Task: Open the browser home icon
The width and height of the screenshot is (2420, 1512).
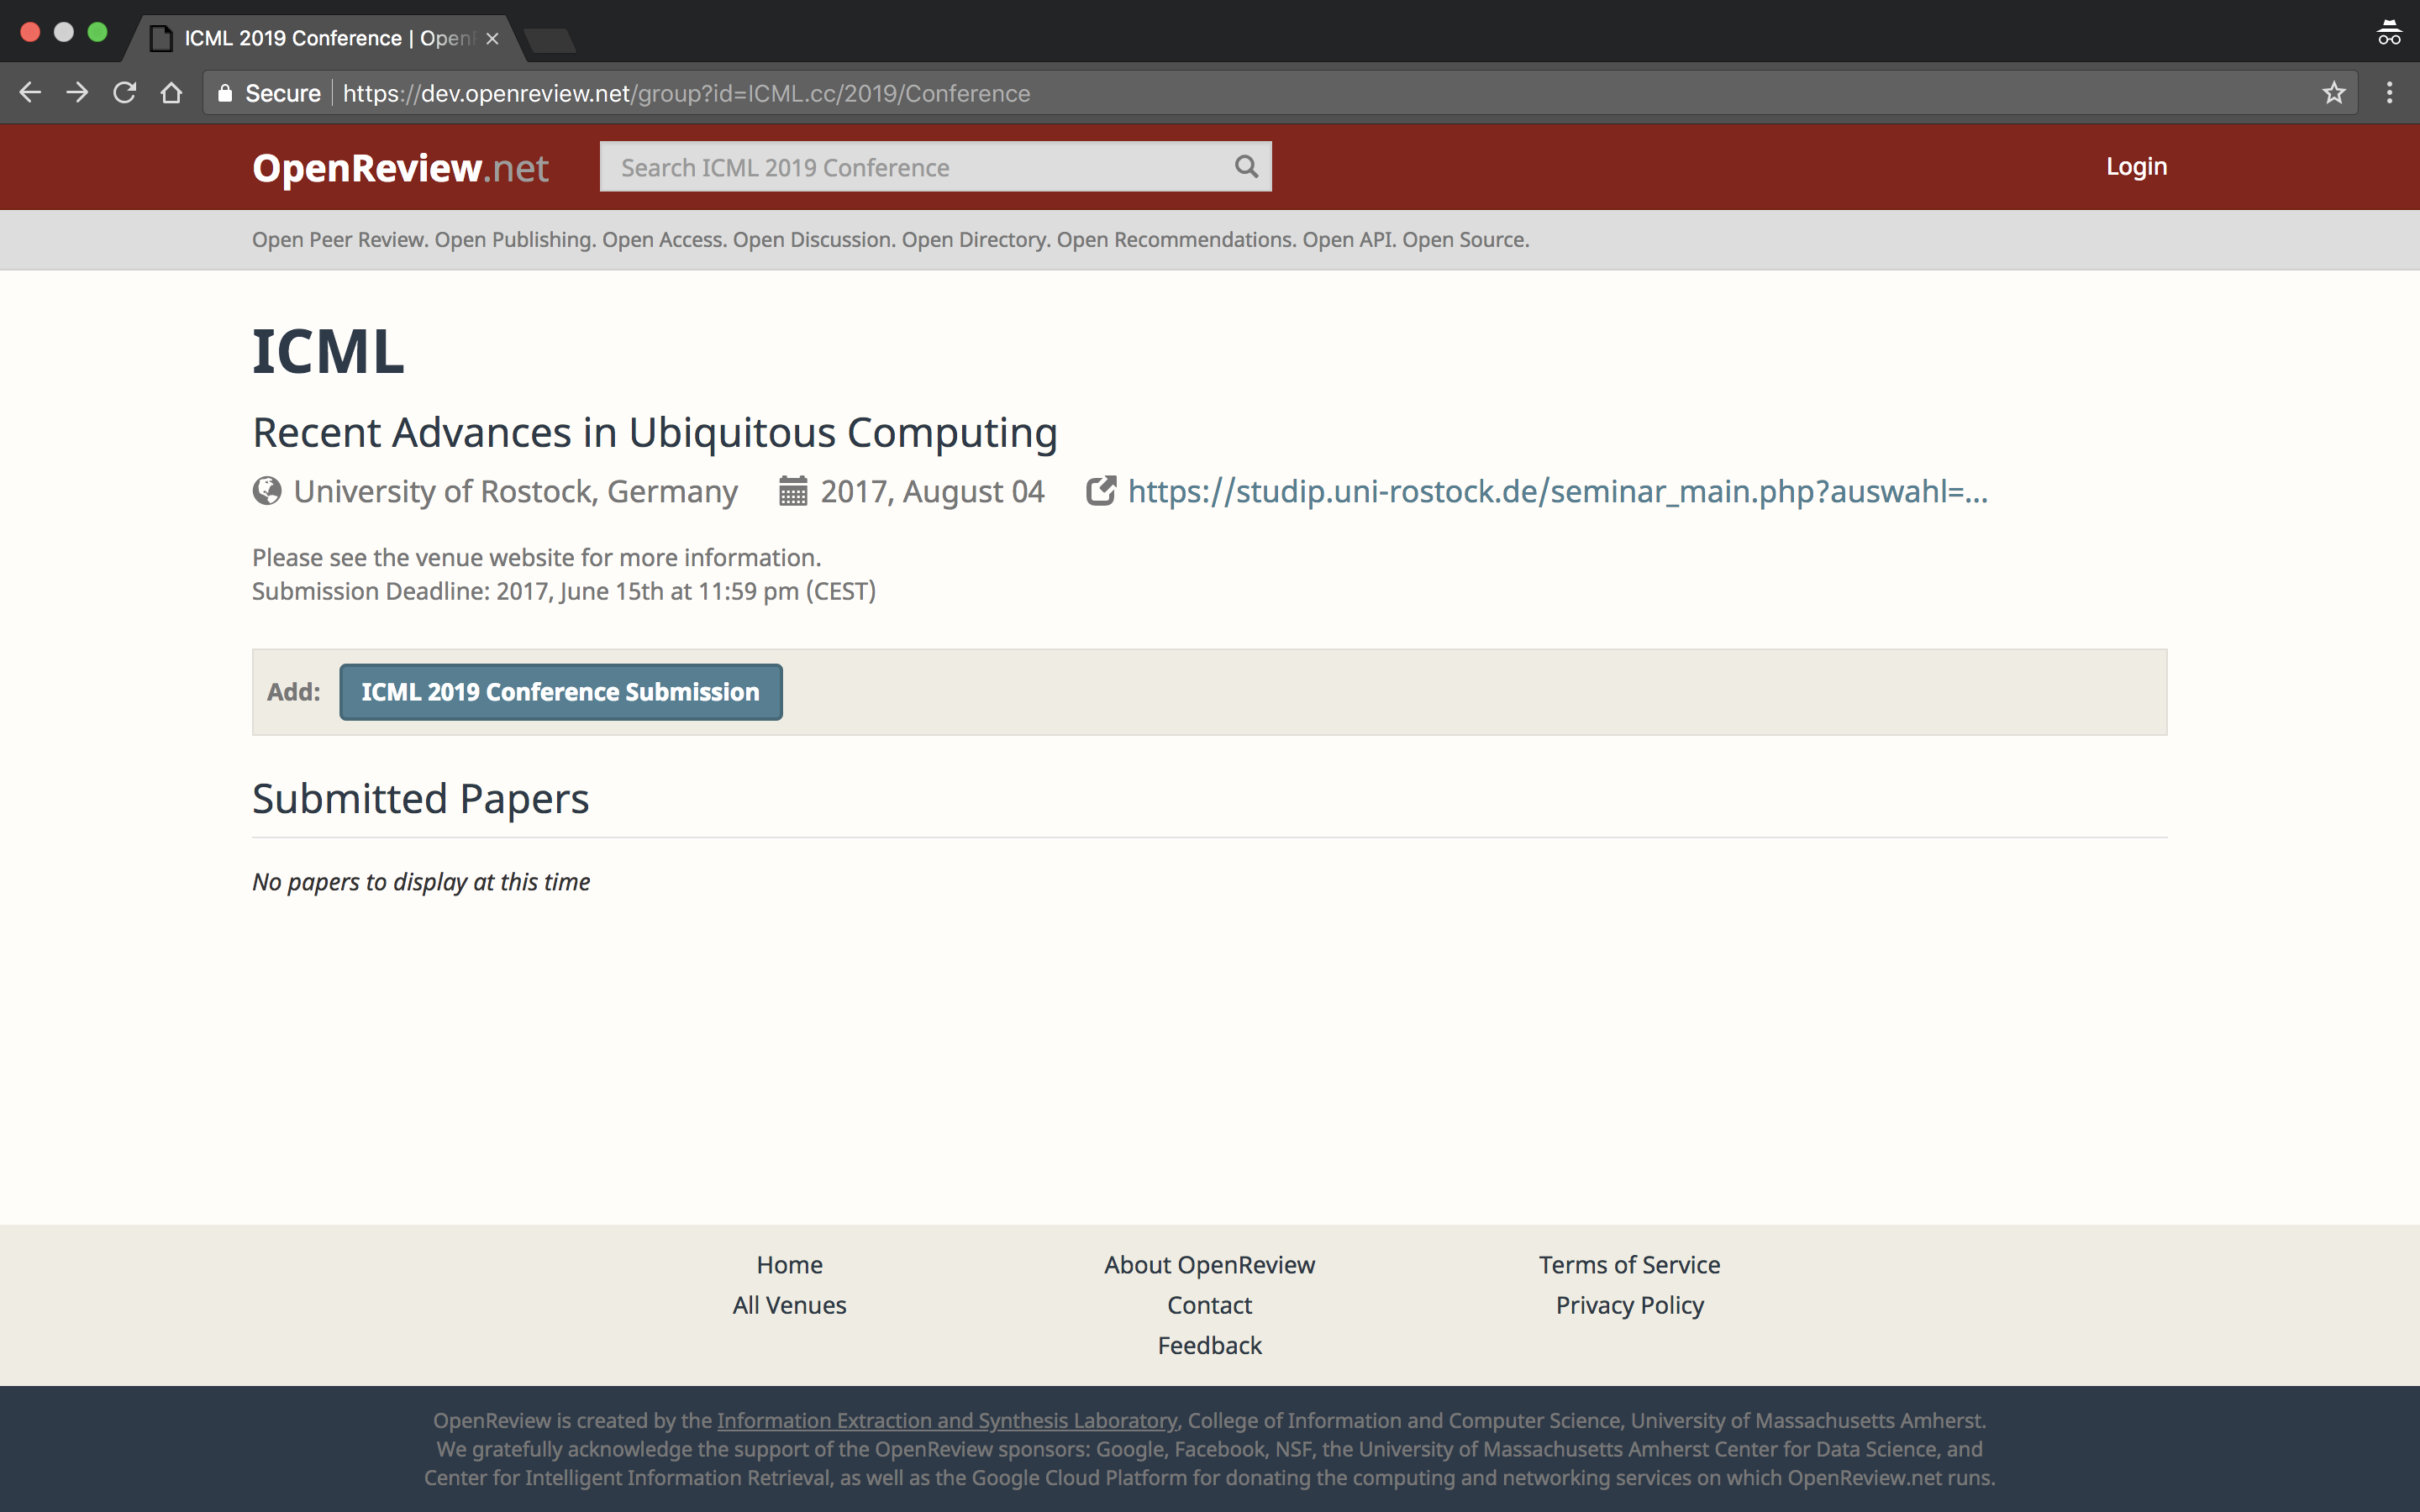Action: [172, 93]
